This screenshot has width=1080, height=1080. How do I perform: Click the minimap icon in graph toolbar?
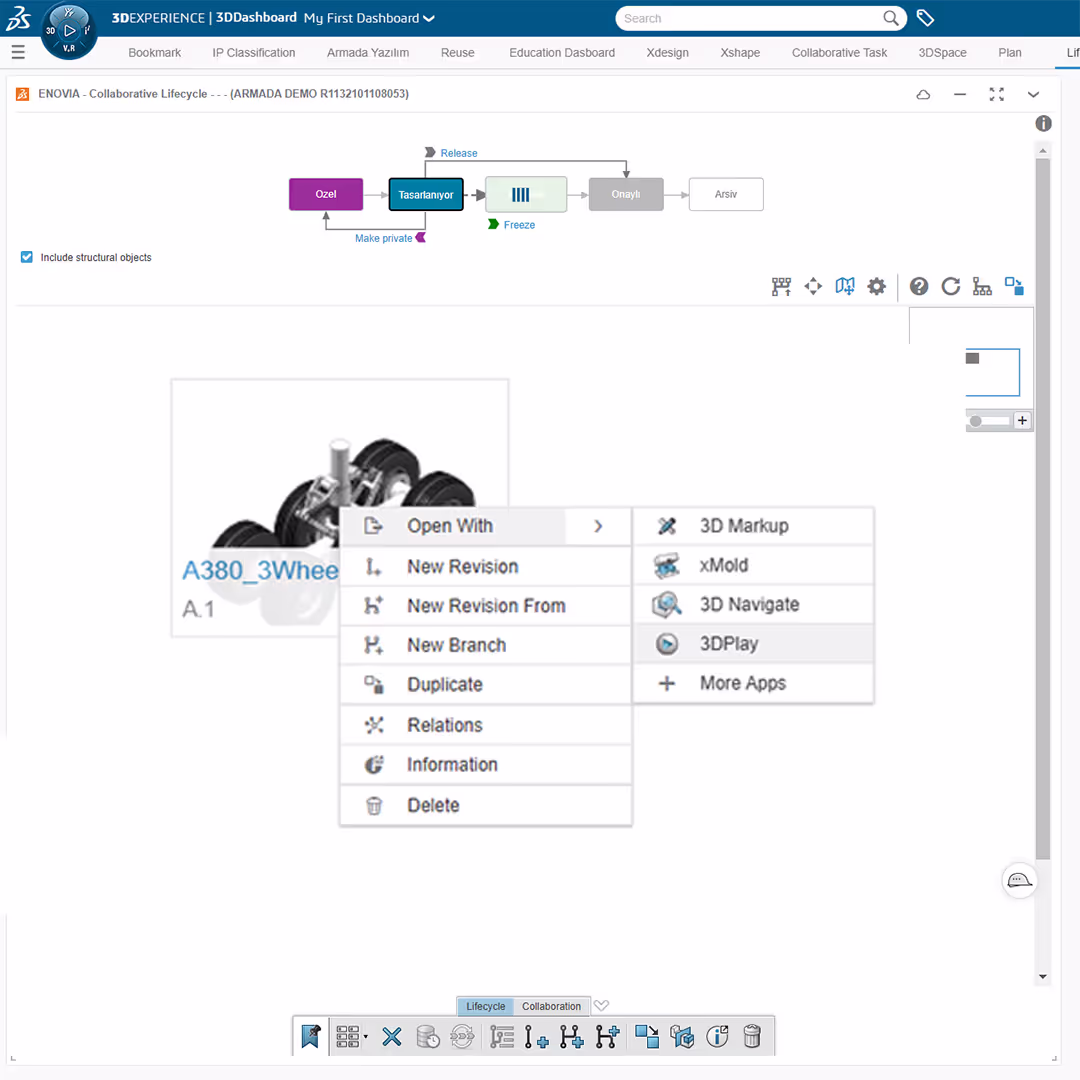click(844, 286)
